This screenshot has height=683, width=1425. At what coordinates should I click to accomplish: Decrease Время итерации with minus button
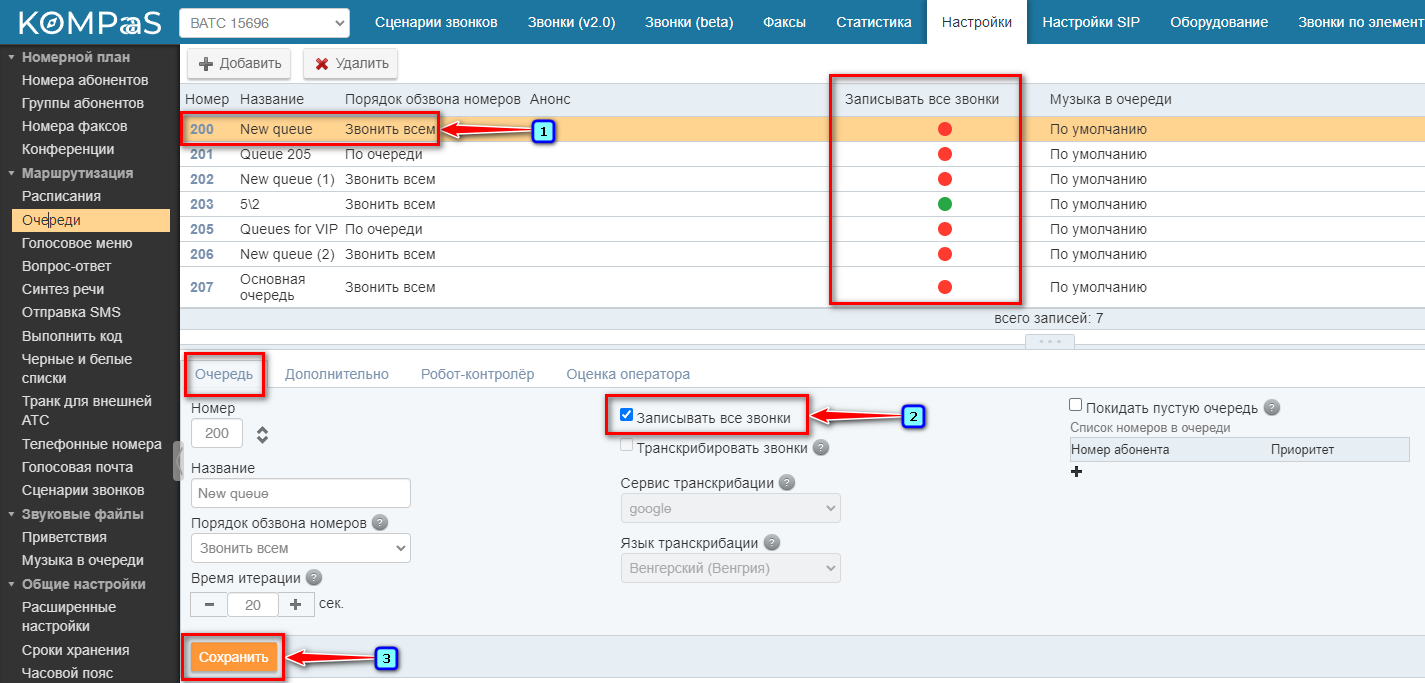[x=209, y=604]
